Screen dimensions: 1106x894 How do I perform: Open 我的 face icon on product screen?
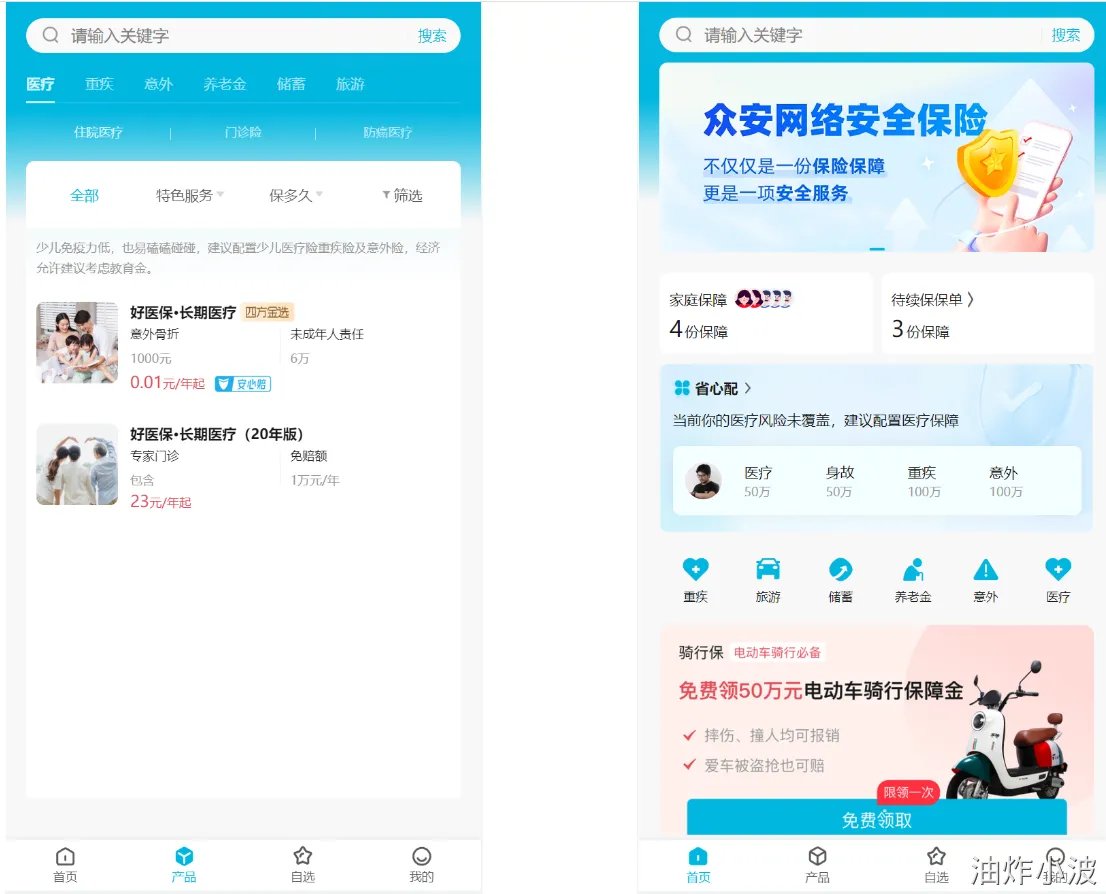[x=422, y=856]
